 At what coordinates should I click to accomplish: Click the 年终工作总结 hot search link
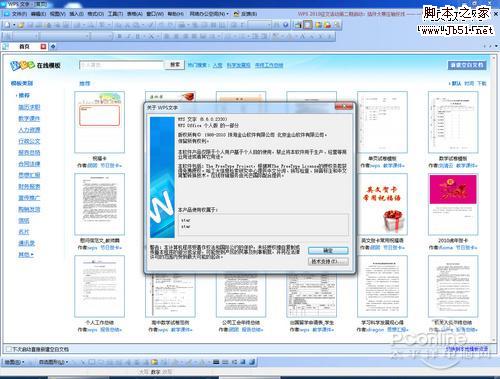point(269,65)
